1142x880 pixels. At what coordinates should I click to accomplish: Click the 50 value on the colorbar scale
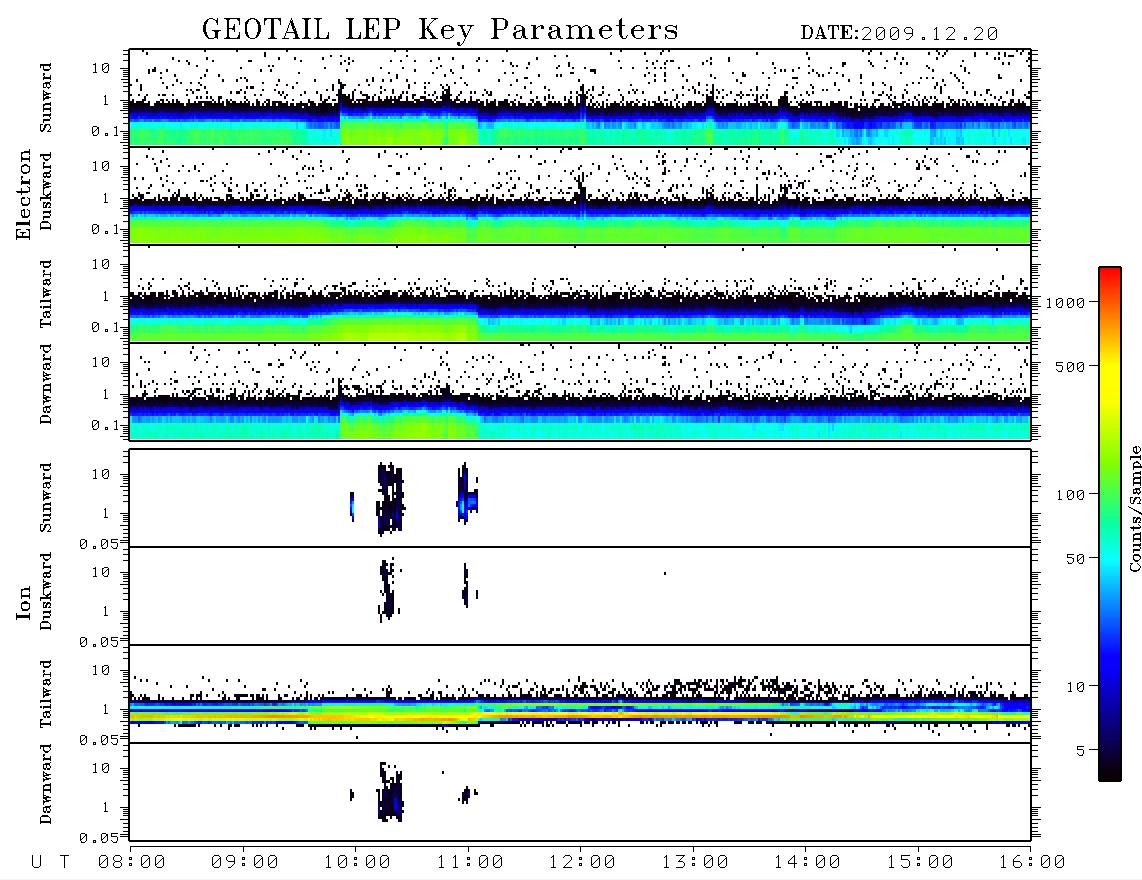(x=1075, y=559)
